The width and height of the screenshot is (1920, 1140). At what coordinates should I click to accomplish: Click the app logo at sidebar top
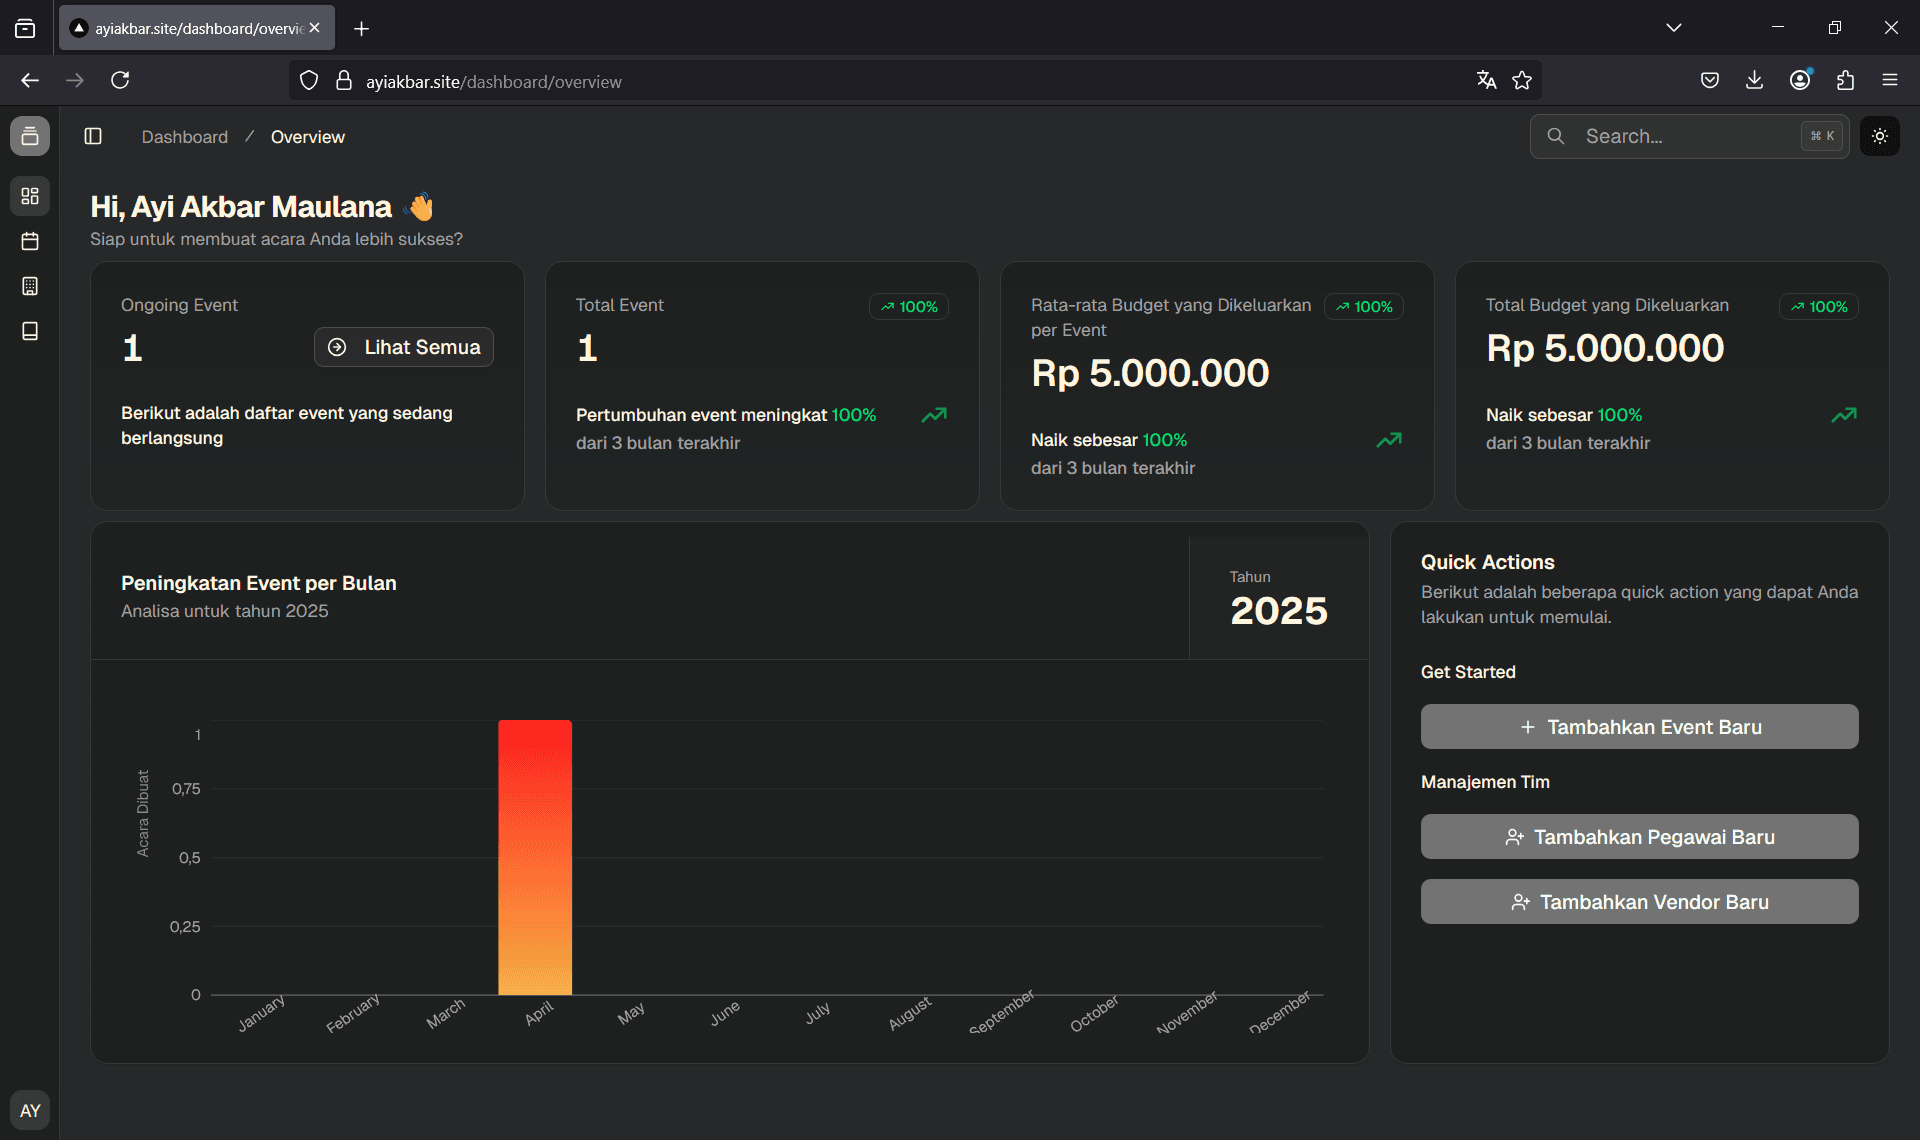coord(30,136)
